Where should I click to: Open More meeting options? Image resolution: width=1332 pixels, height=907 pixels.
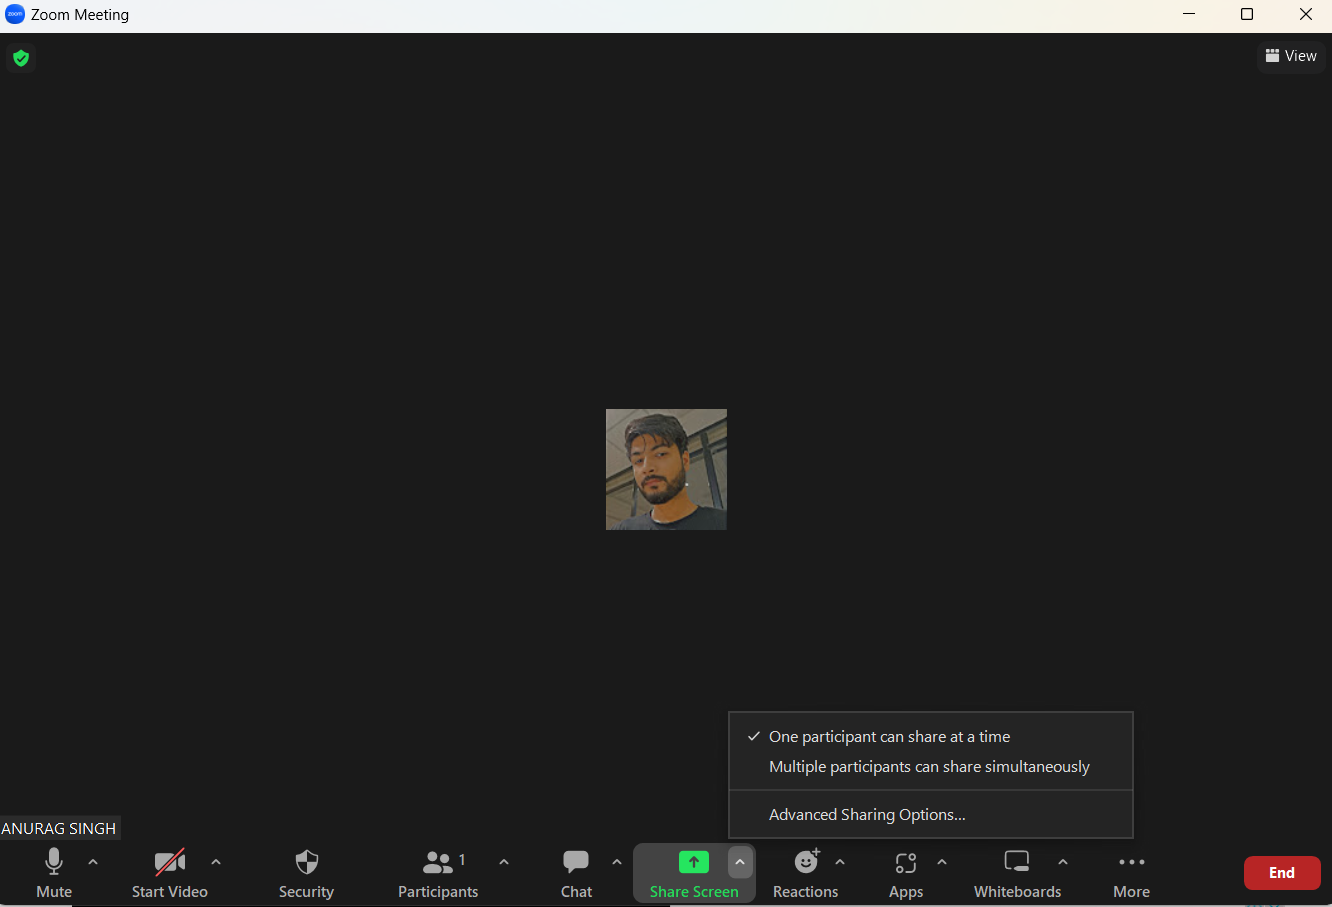(x=1130, y=872)
